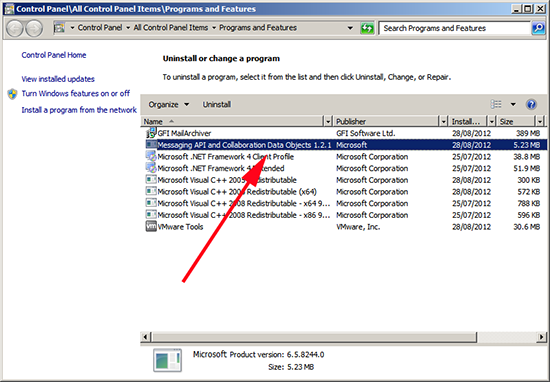Click the GFI MailArchiver program icon

pyautogui.click(x=151, y=133)
